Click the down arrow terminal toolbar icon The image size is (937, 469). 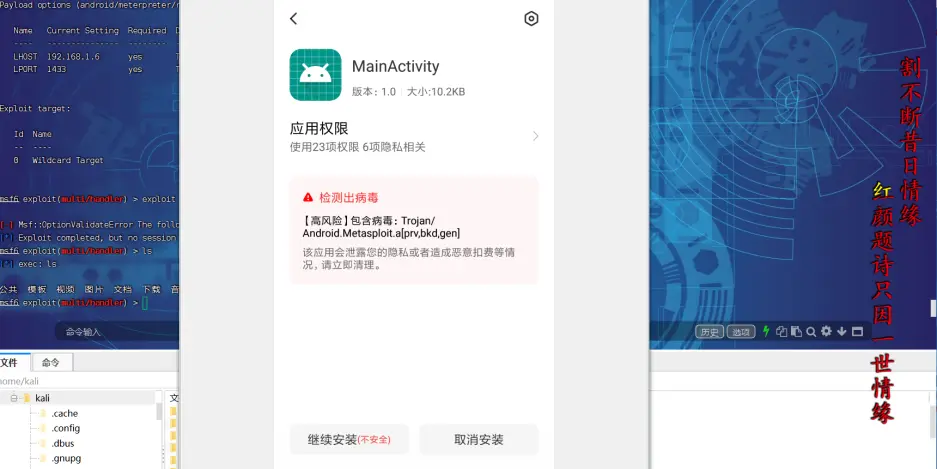click(x=841, y=331)
